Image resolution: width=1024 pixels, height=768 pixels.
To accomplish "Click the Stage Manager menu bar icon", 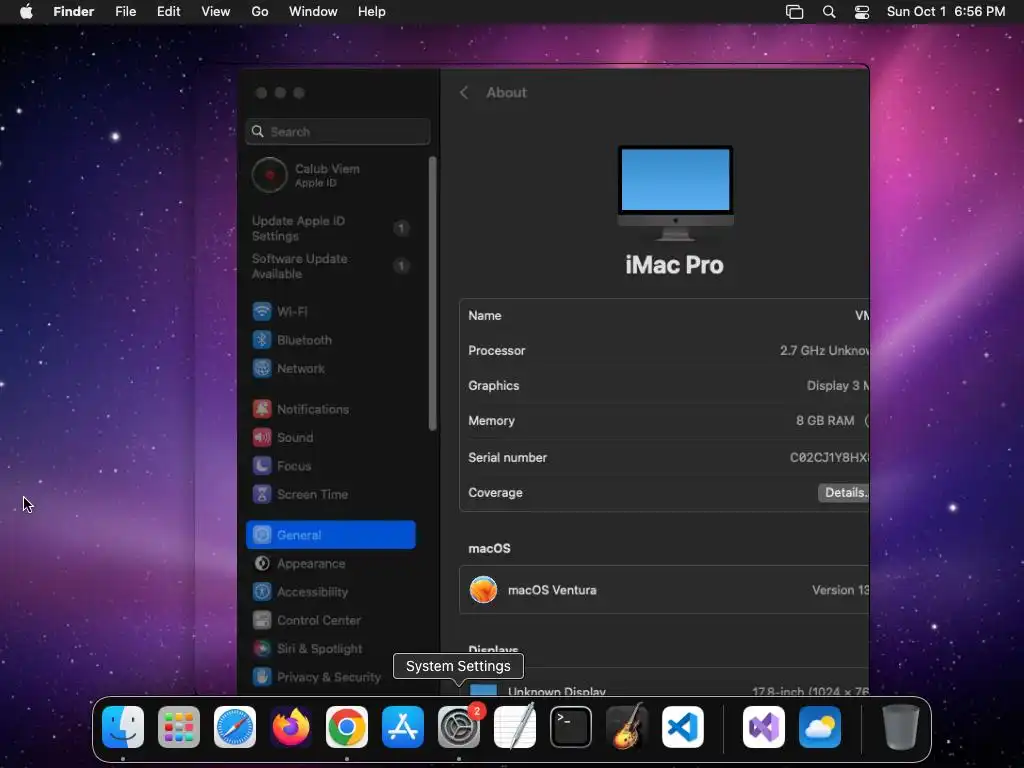I will (794, 12).
